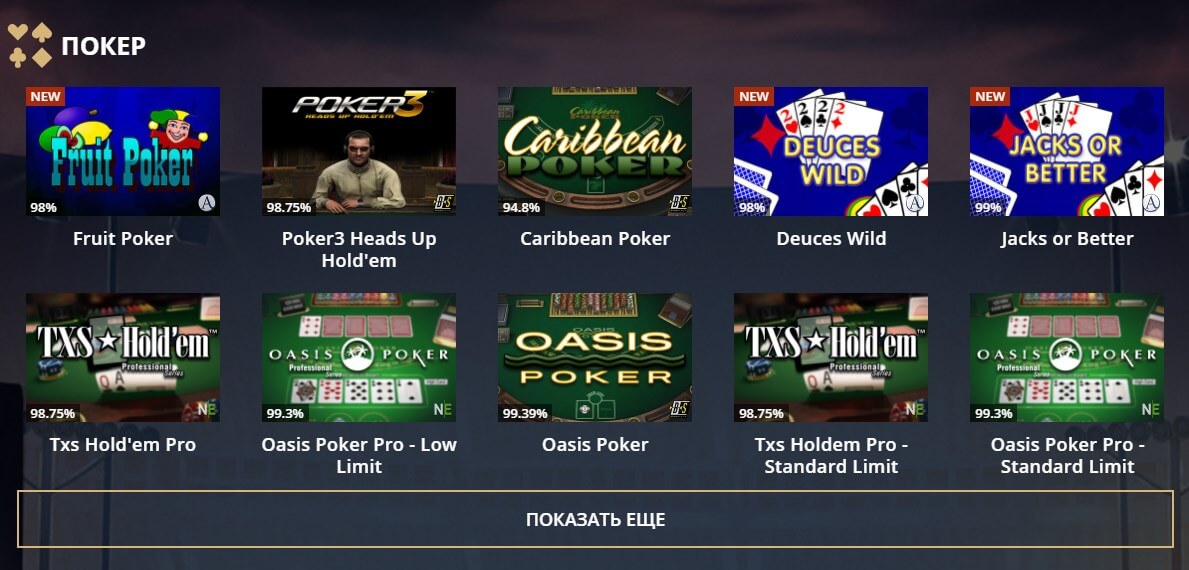Show more games with ПОКАЗАТЬ ЕЩЕ button
Viewport: 1189px width, 570px height.
coord(595,519)
